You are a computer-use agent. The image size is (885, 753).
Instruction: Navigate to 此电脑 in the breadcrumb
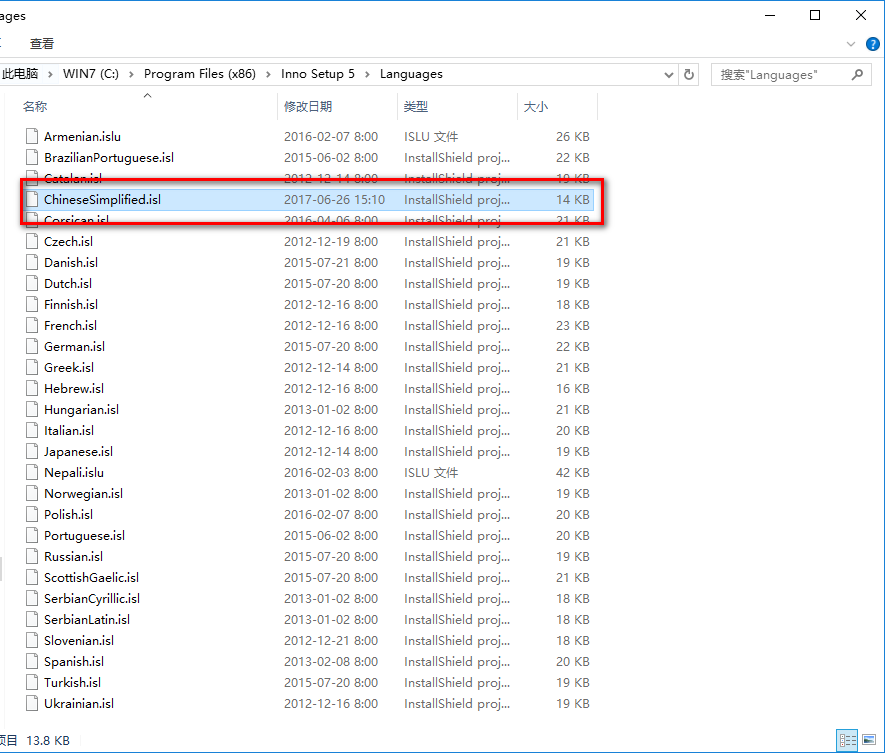click(x=20, y=74)
